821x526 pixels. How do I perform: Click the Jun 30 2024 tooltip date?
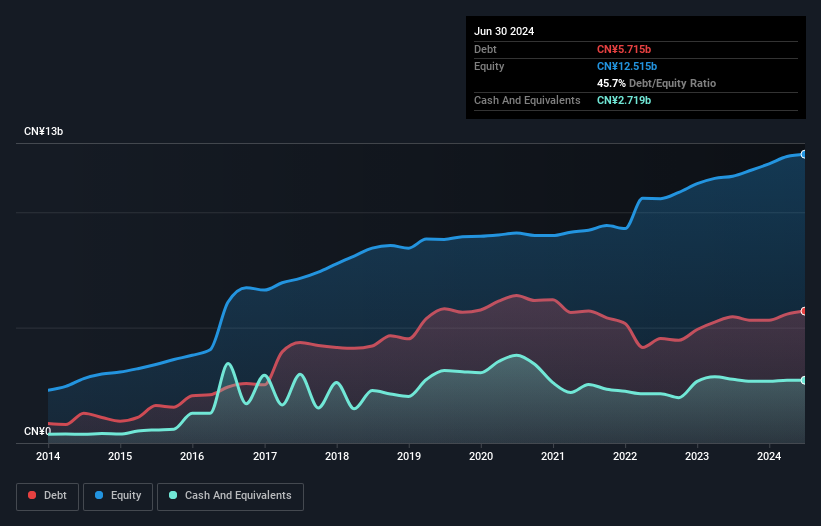tap(504, 31)
